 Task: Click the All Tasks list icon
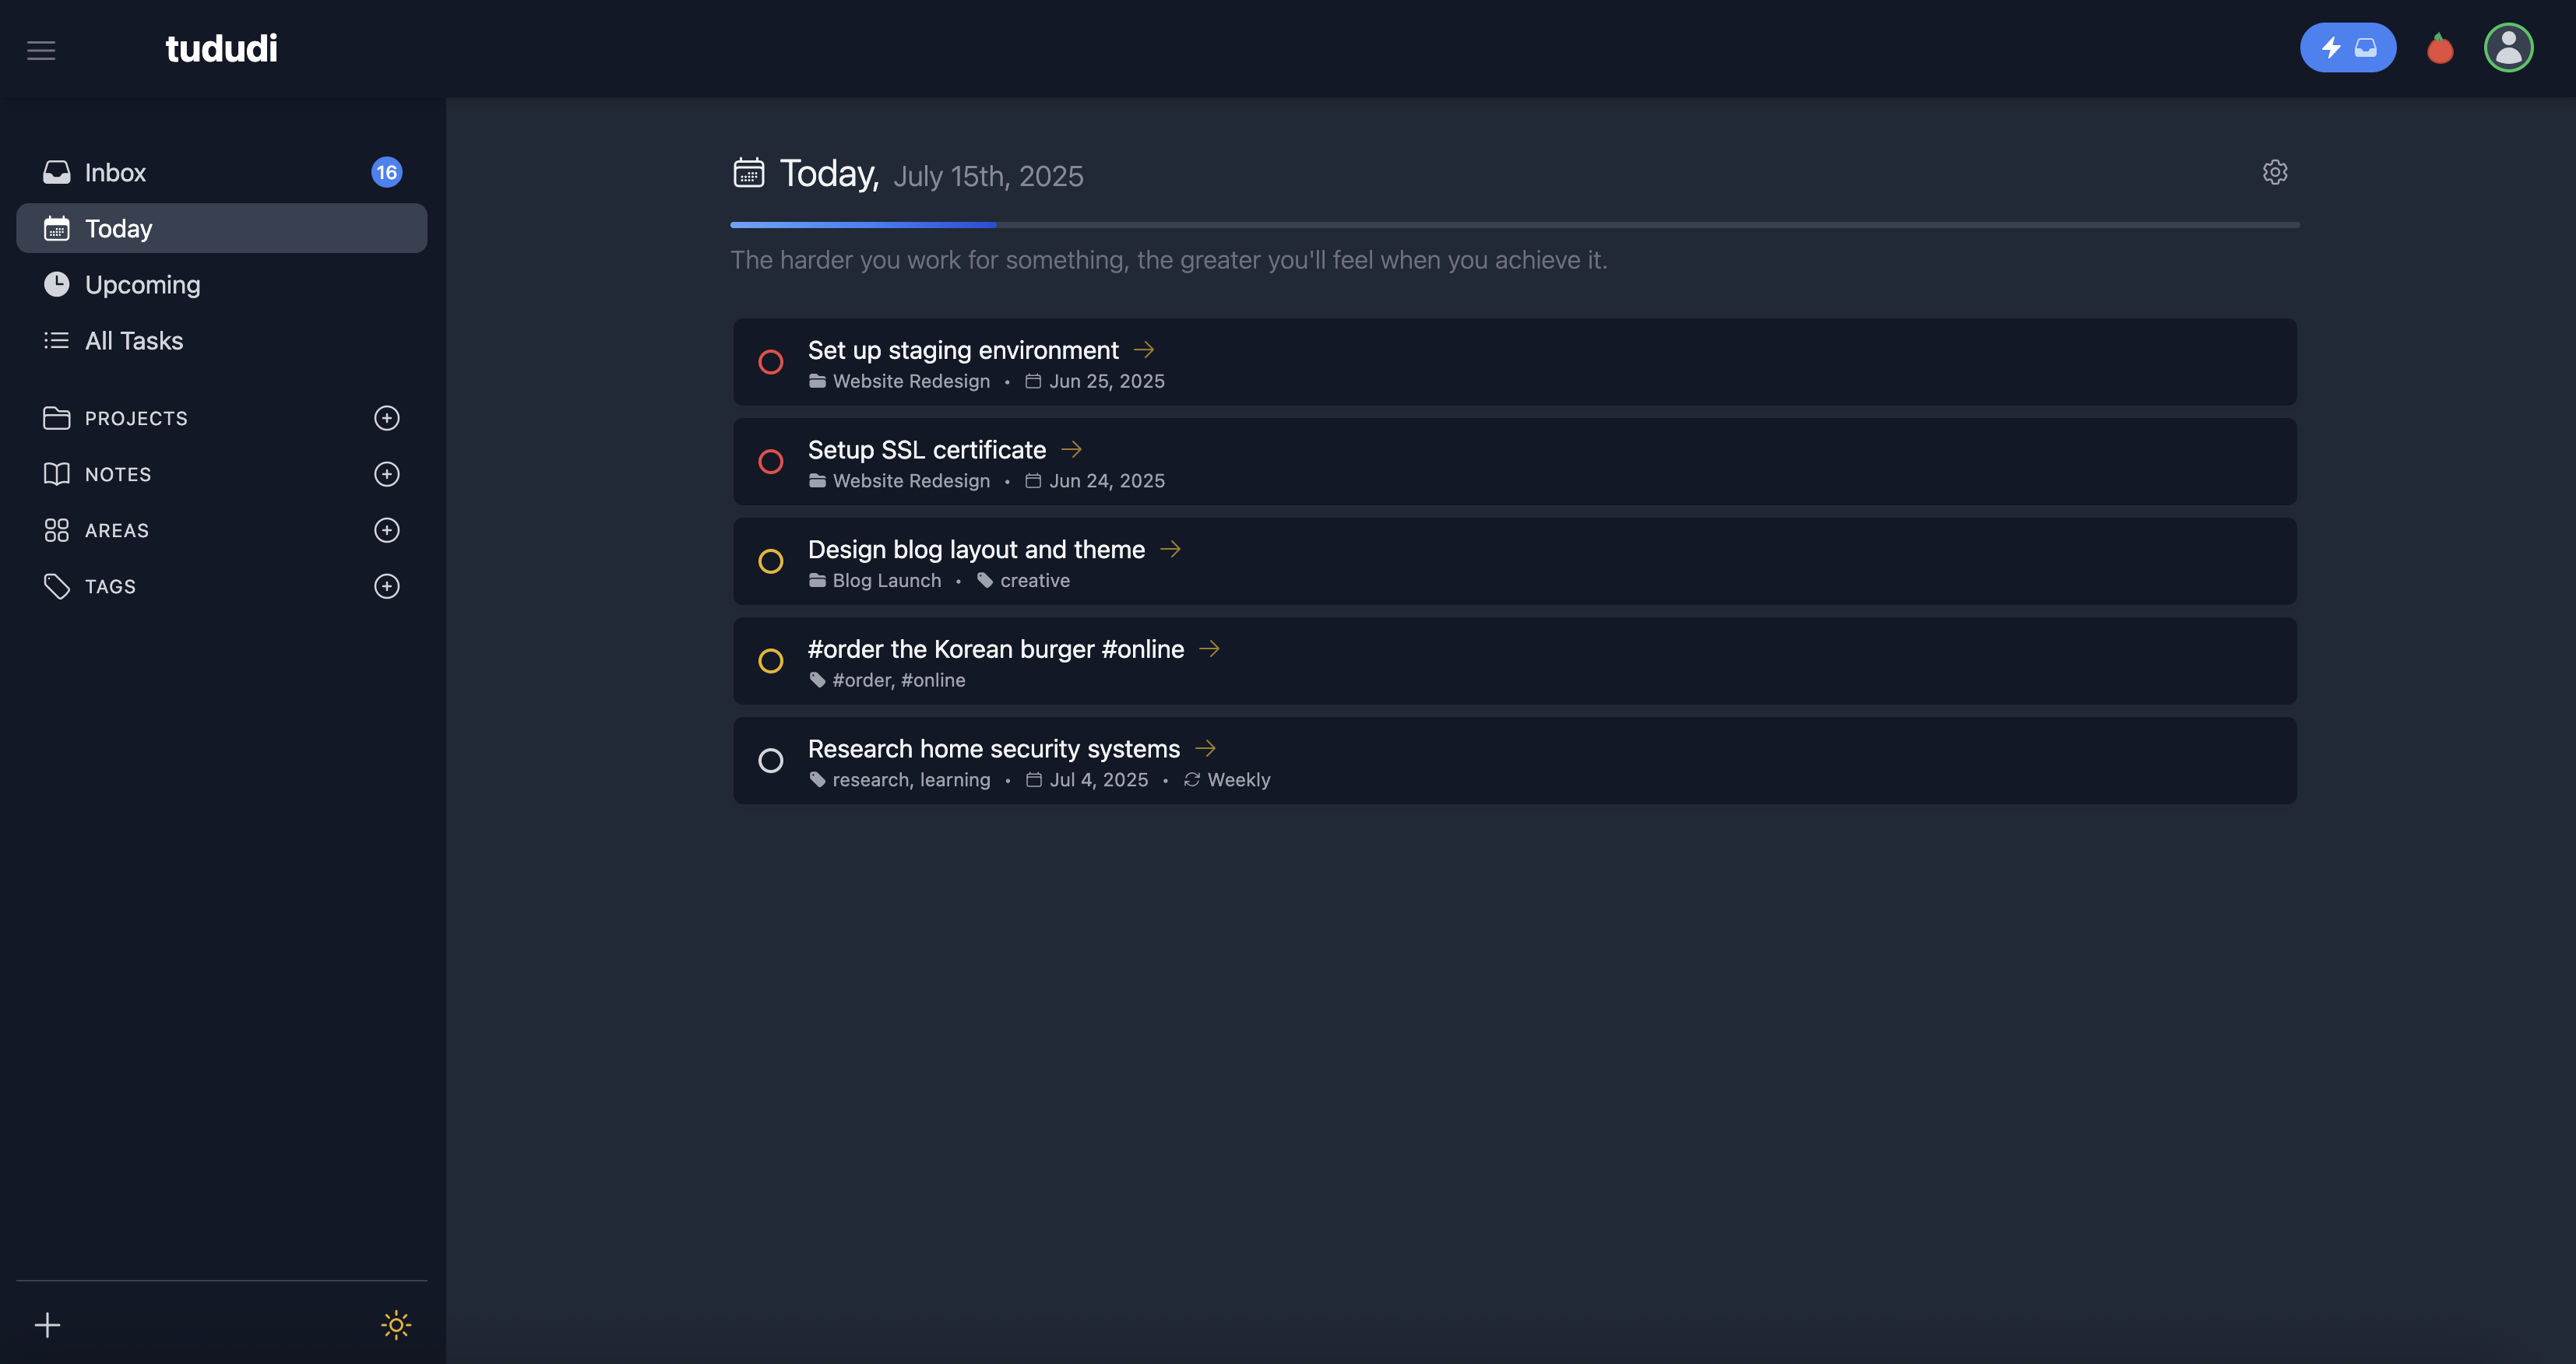click(57, 340)
